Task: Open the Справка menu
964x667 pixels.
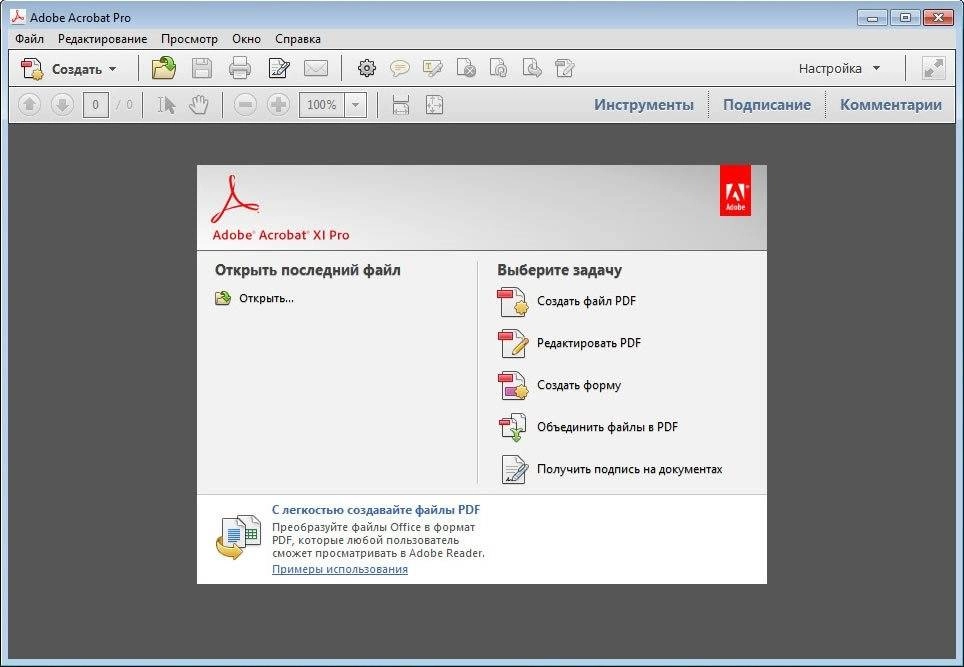Action: click(x=298, y=39)
